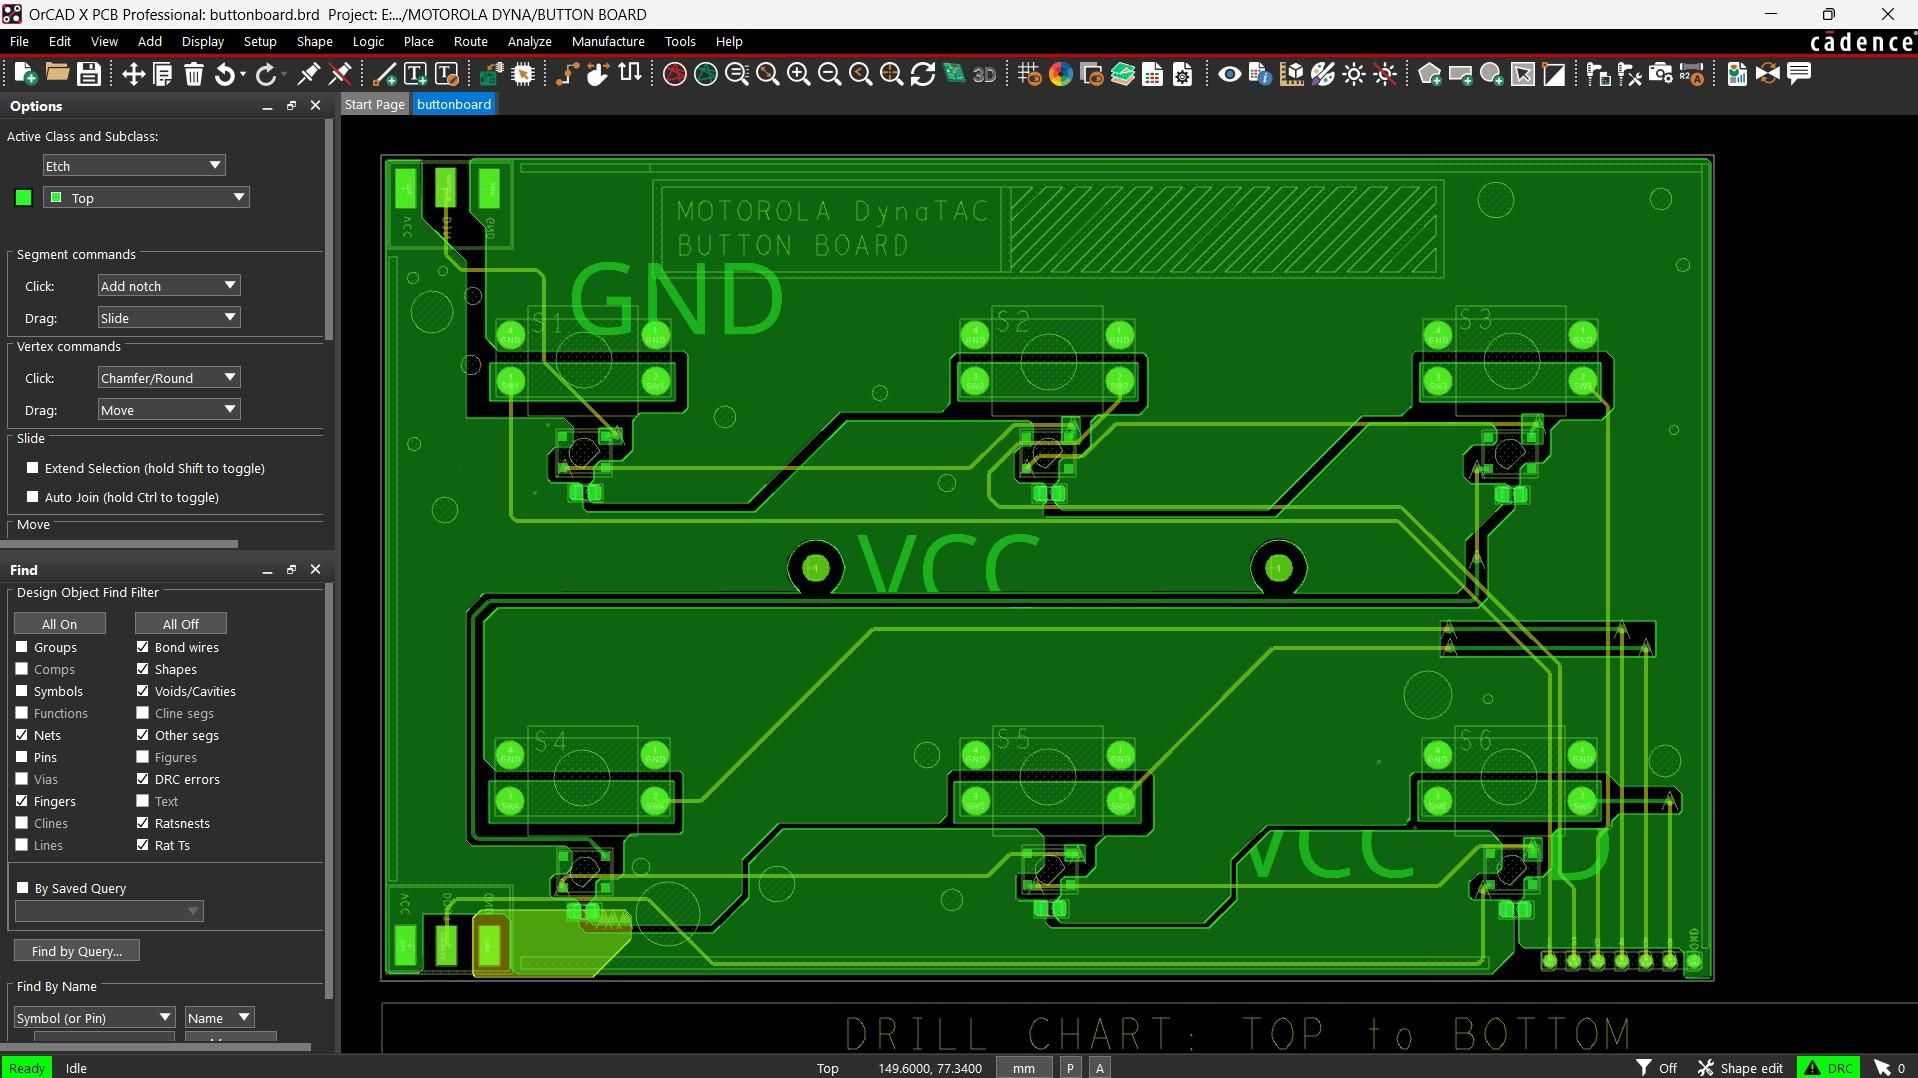Click the Zoom Out magnifier
Screen dimensions: 1918x1078
(829, 74)
